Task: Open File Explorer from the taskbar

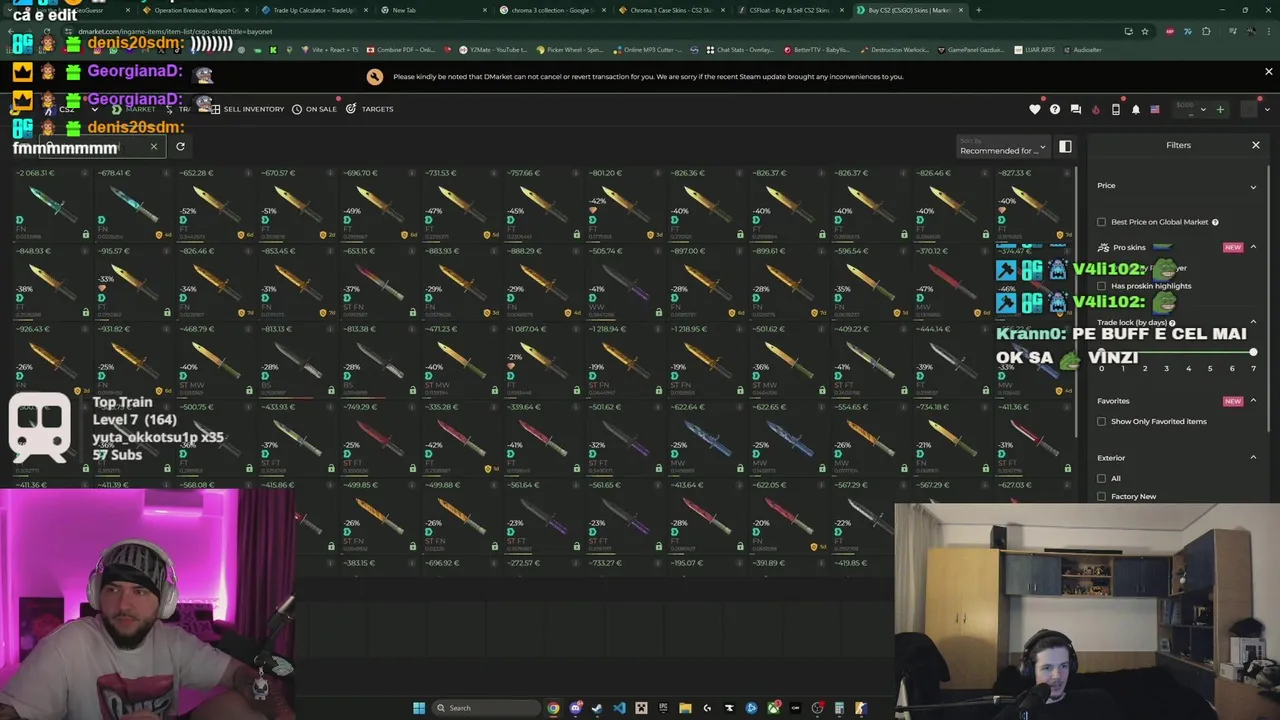Action: (x=685, y=708)
